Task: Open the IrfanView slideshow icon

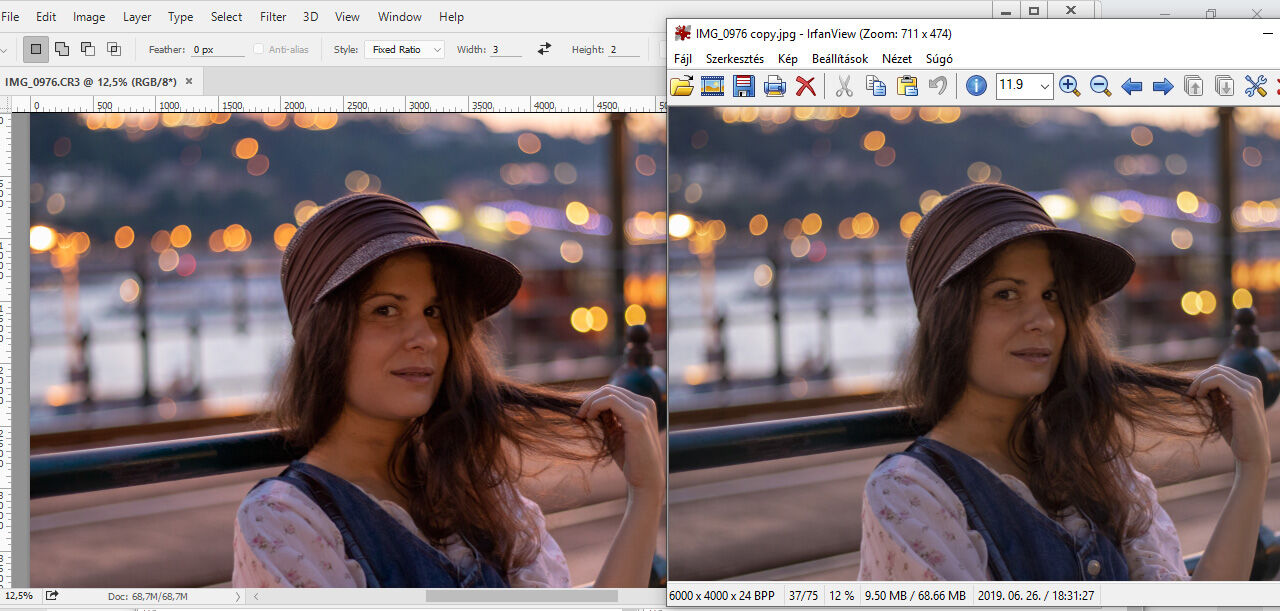Action: 712,86
